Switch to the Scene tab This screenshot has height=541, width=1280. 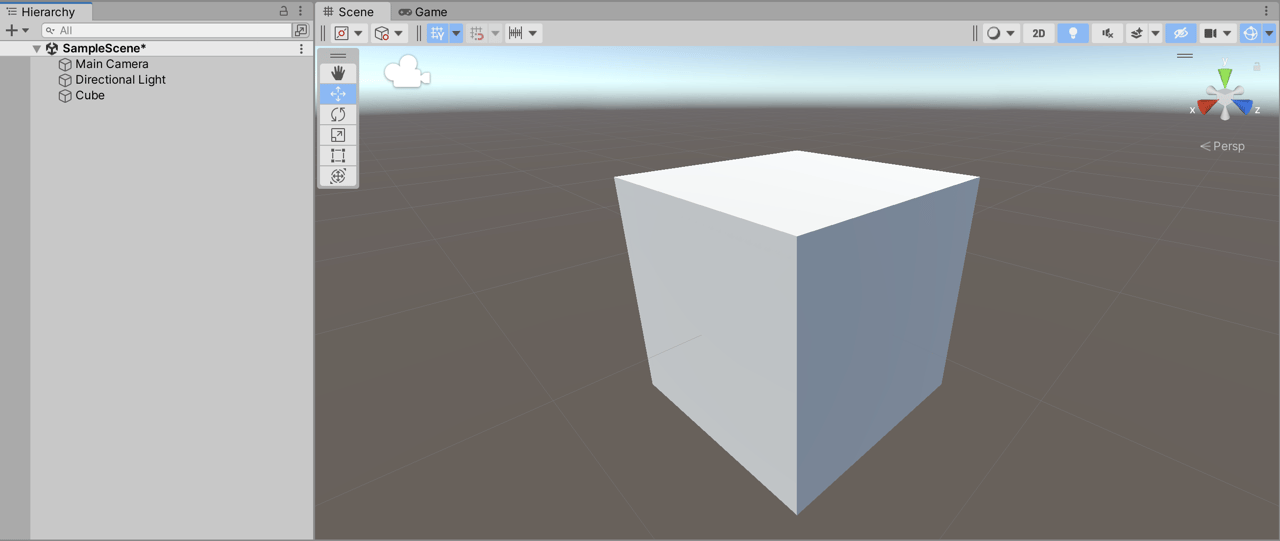tap(349, 12)
